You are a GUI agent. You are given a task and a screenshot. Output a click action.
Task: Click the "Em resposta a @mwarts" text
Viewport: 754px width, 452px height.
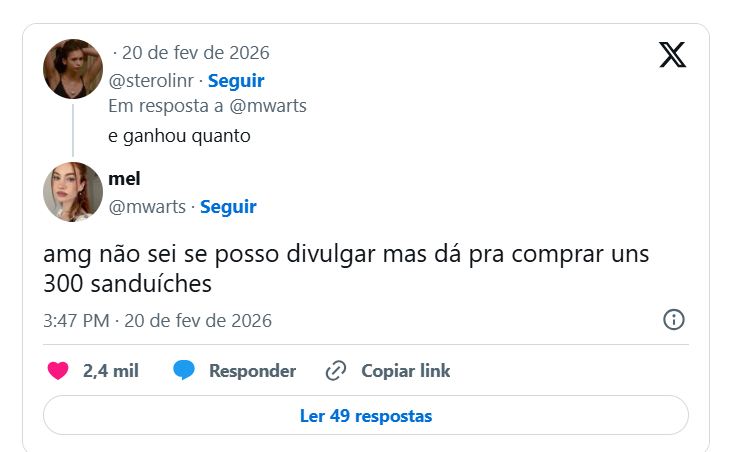point(206,105)
